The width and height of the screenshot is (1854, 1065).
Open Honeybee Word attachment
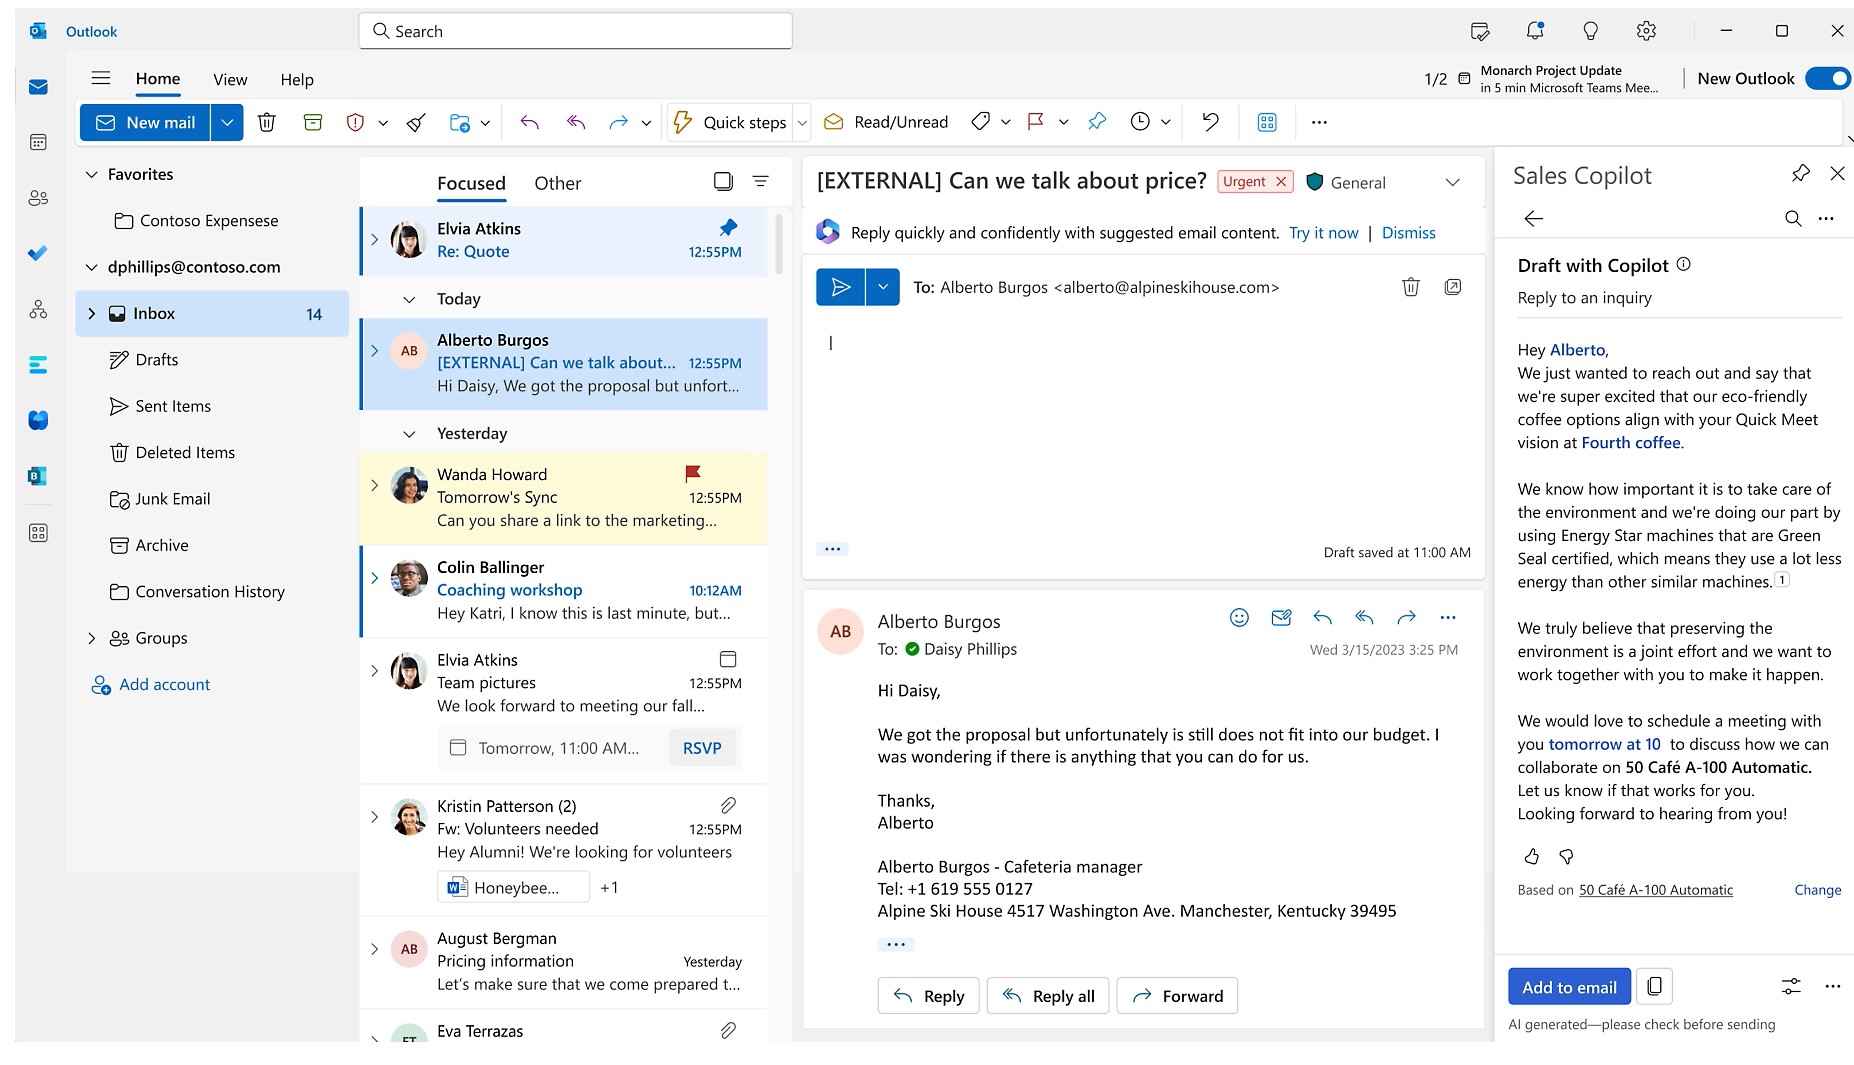513,887
